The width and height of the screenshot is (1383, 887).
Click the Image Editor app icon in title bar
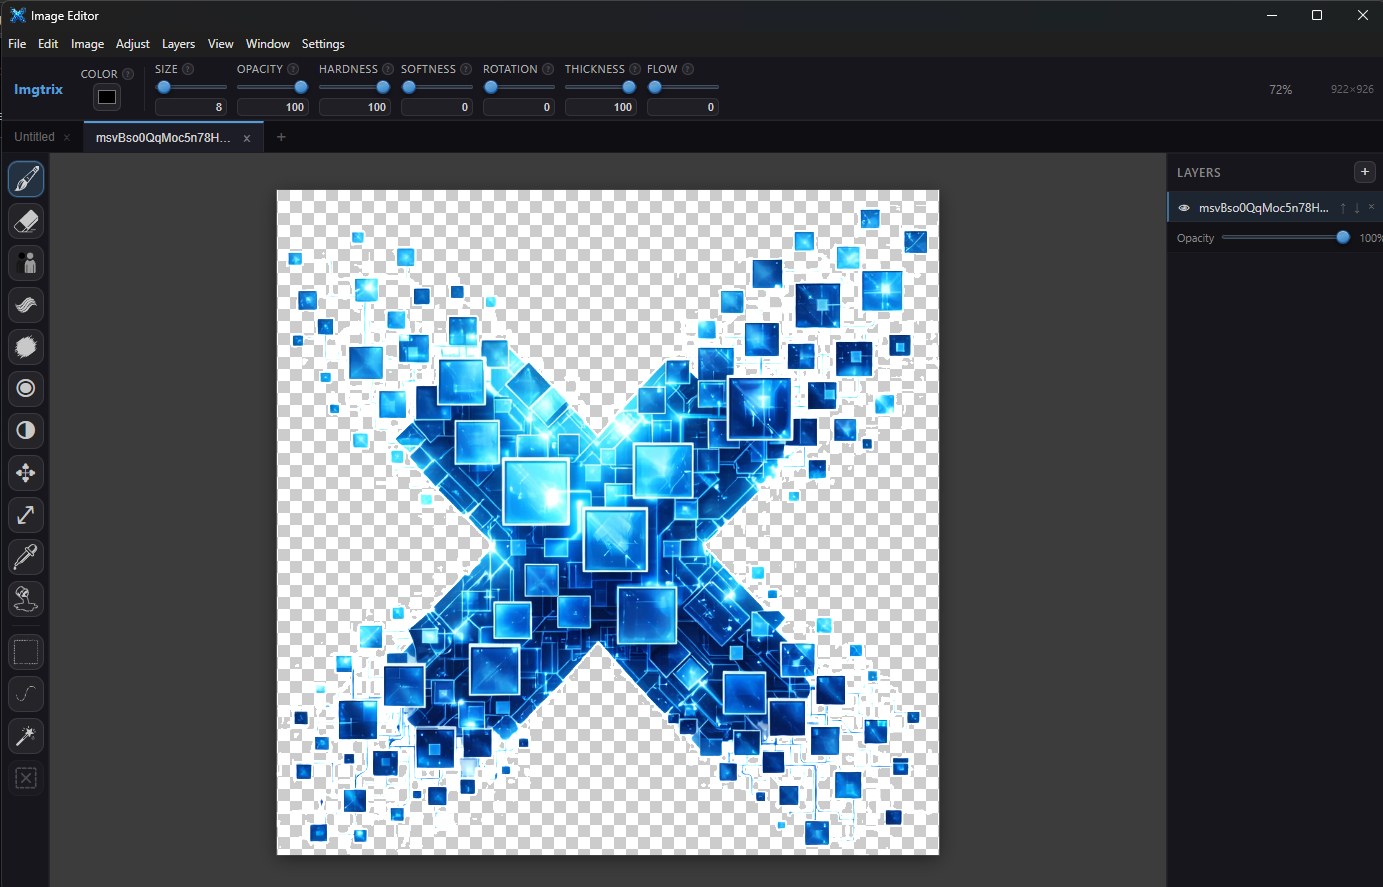(x=17, y=15)
